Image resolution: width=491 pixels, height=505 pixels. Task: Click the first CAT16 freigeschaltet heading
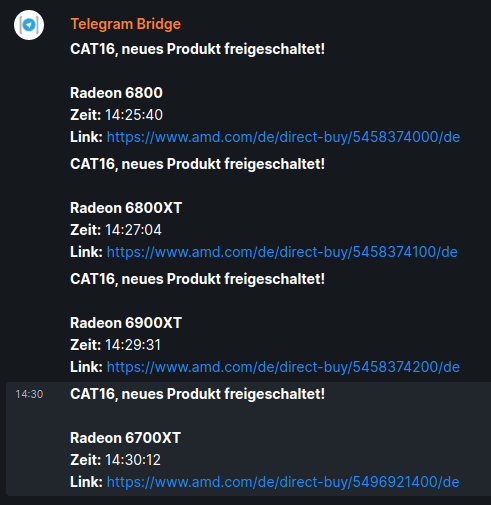click(197, 49)
